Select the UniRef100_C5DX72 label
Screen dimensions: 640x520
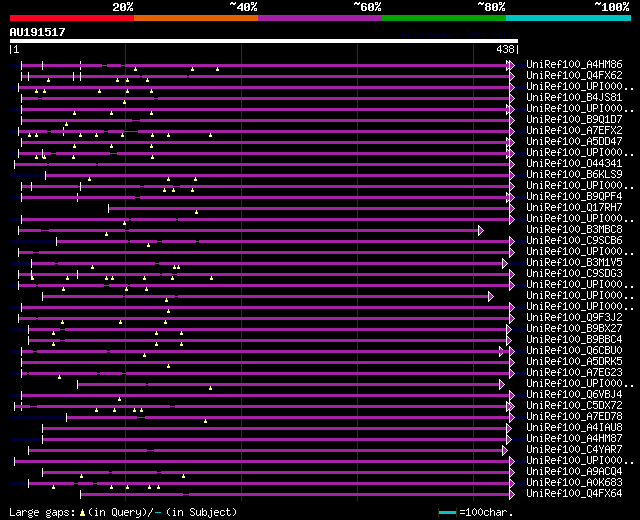pyautogui.click(x=574, y=406)
